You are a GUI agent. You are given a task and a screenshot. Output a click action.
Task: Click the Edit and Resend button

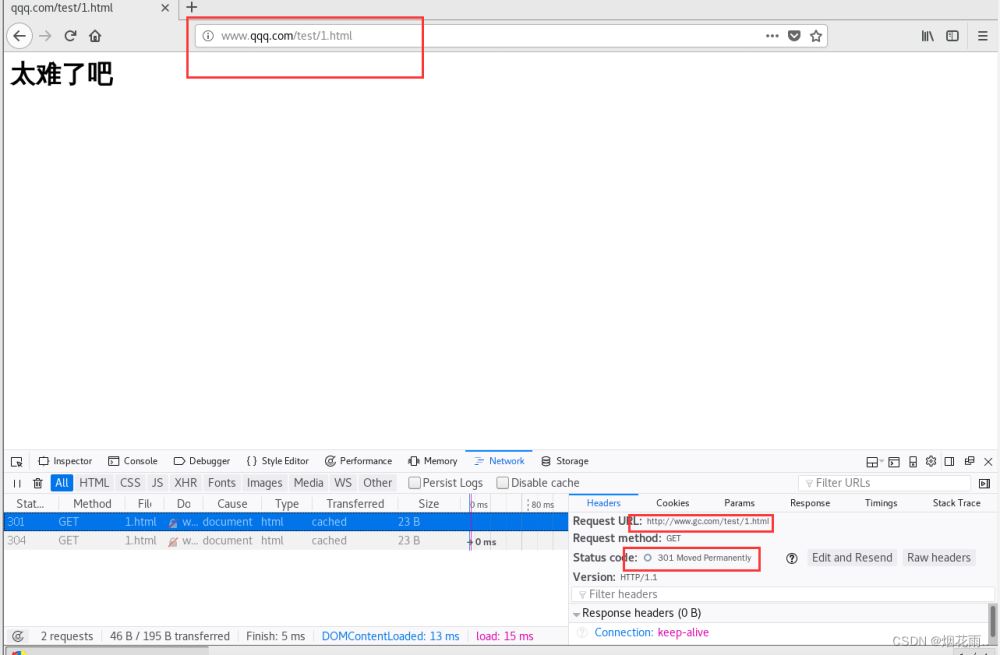point(852,558)
